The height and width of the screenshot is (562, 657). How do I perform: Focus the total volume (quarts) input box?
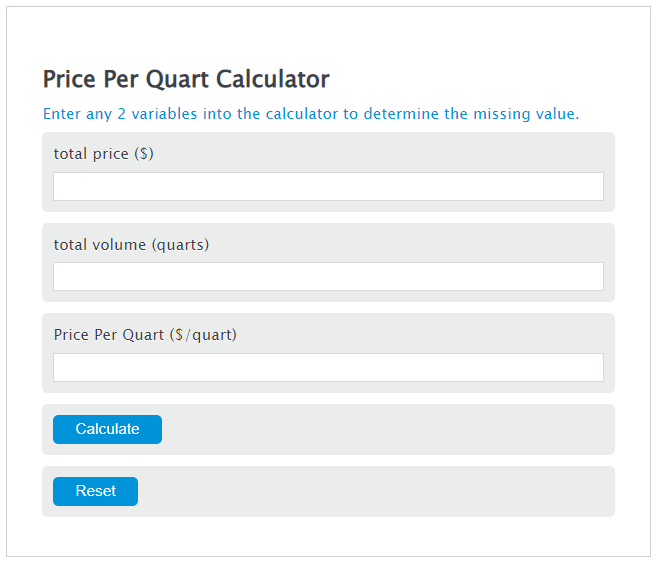(x=328, y=276)
